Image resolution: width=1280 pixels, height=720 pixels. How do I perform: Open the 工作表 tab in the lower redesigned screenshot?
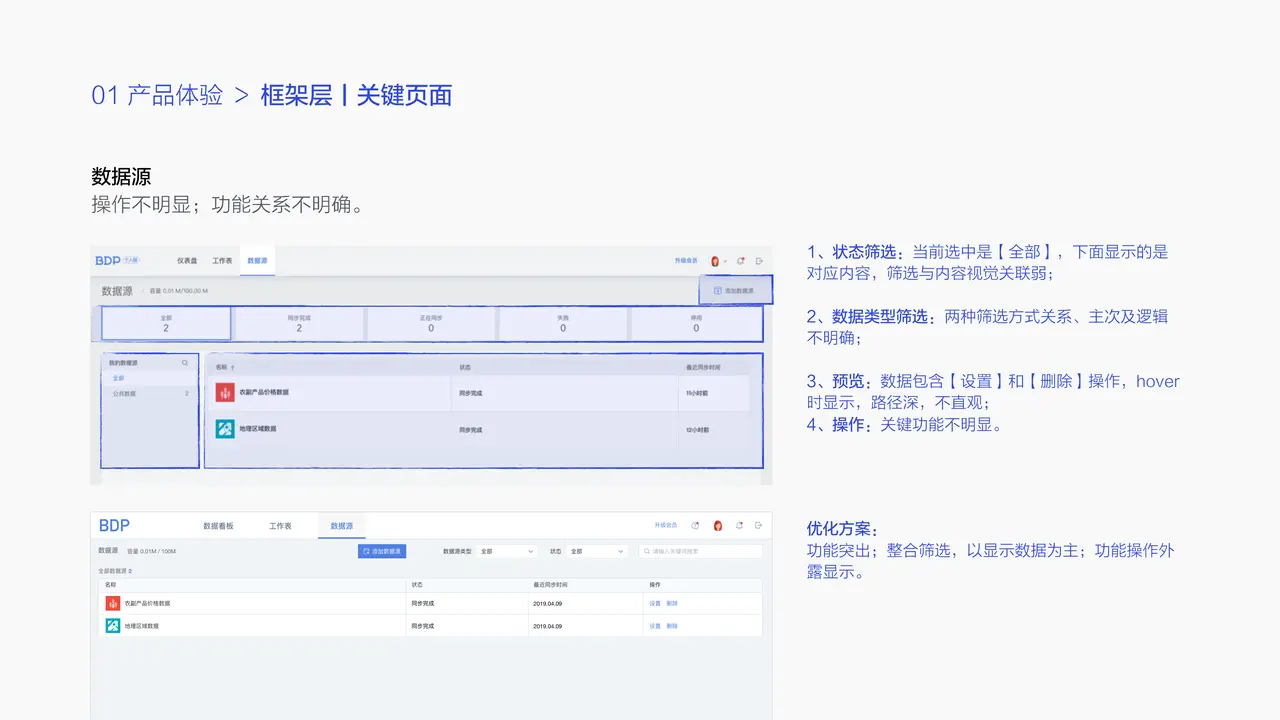[280, 525]
